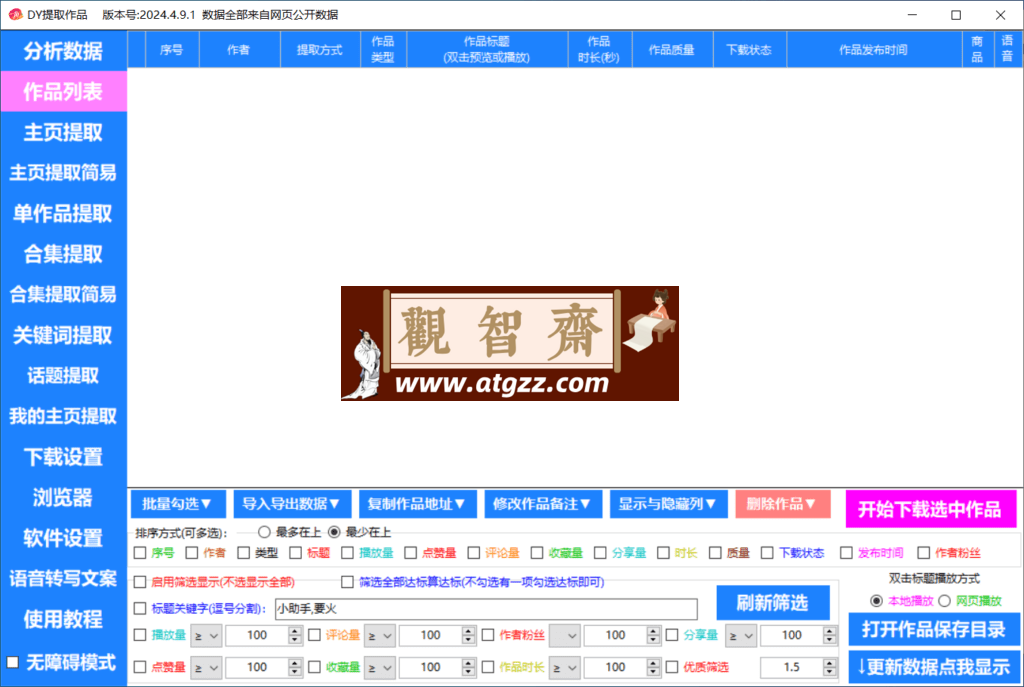Select 最少在上 sort radio button
Viewport: 1024px width, 687px height.
tap(334, 532)
